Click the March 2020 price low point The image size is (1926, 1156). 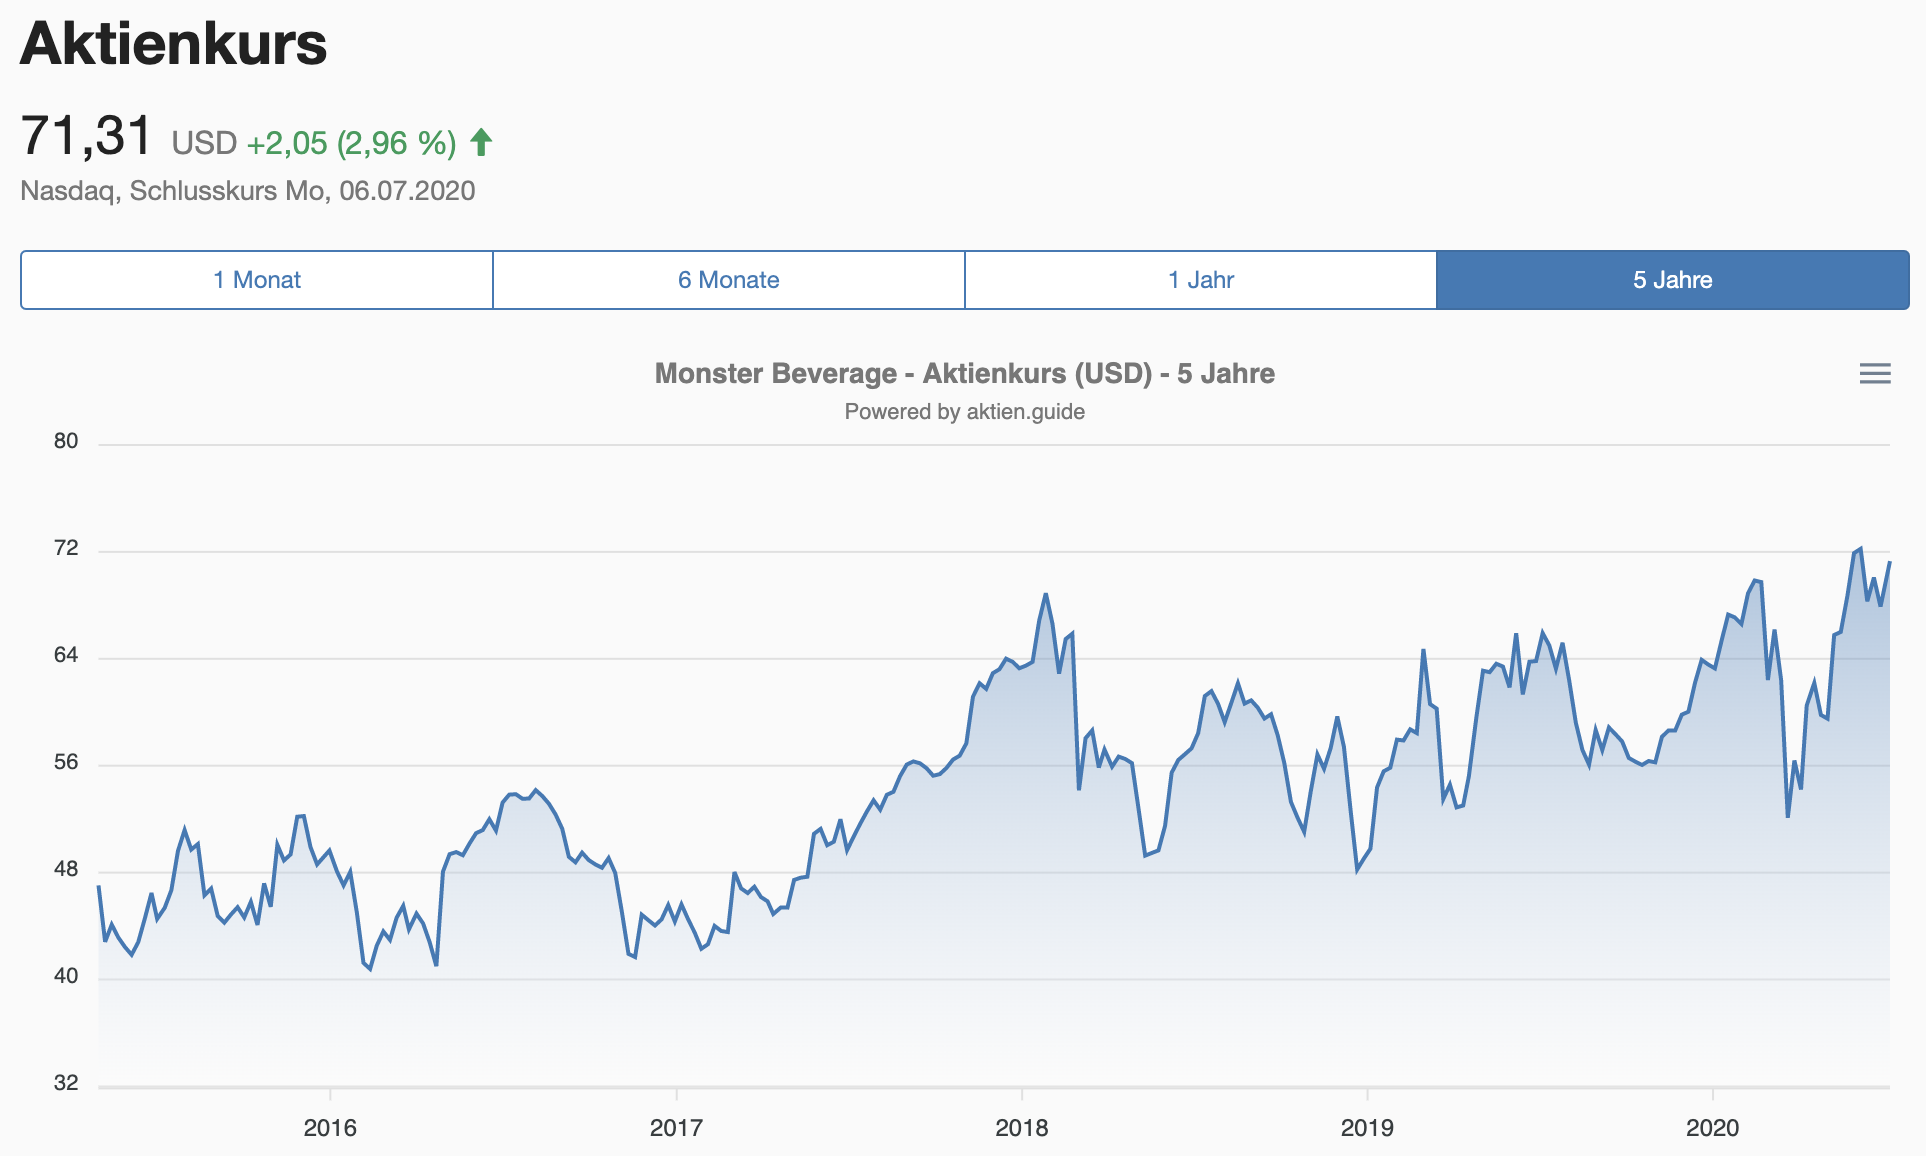(x=1788, y=816)
